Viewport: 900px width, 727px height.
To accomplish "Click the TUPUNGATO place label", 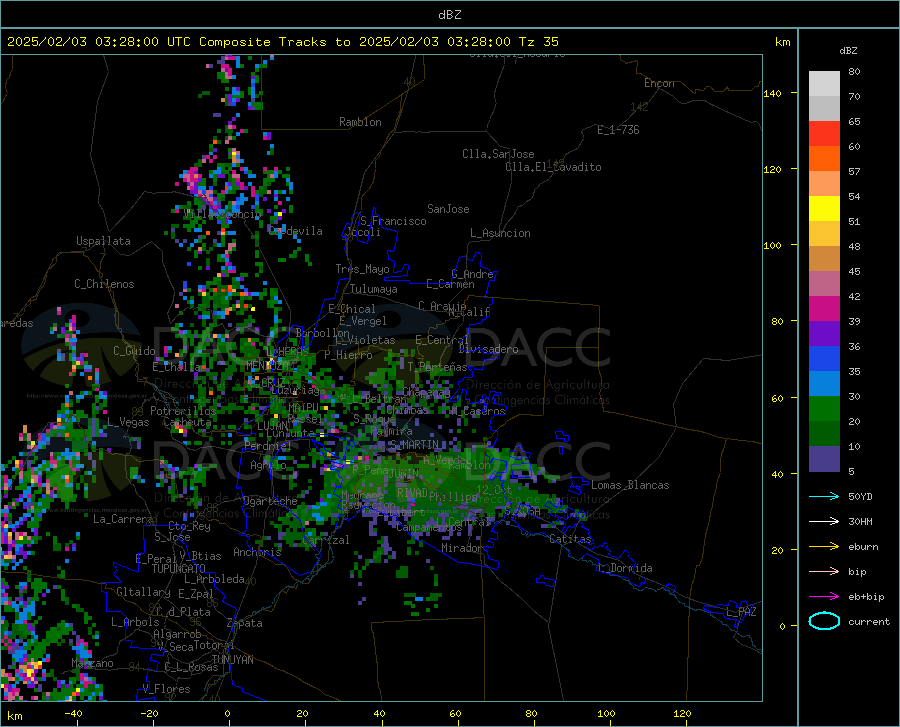I will point(179,569).
